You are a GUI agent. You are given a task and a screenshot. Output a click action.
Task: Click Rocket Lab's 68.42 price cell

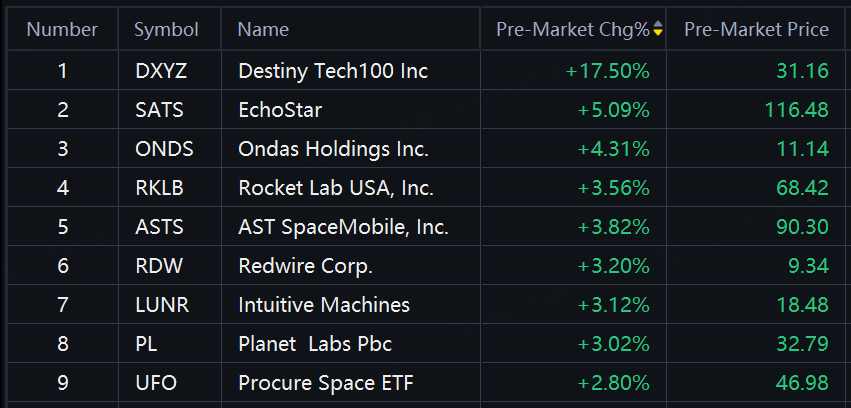click(802, 188)
